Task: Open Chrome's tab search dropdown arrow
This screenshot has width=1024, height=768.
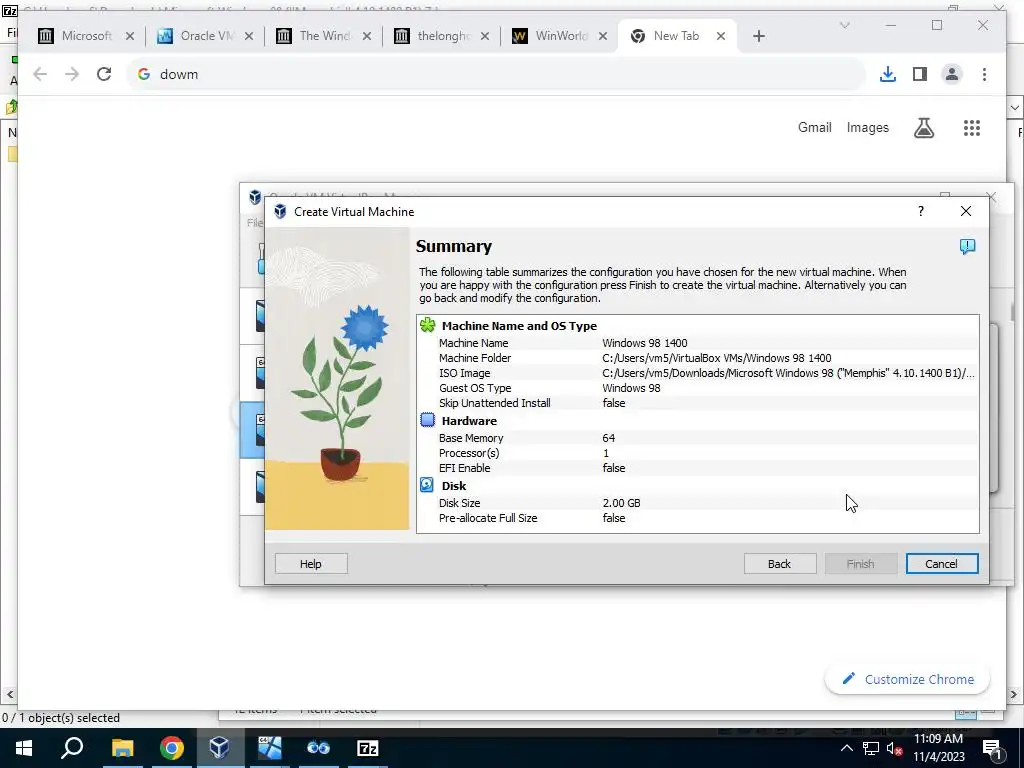Action: coord(844,25)
